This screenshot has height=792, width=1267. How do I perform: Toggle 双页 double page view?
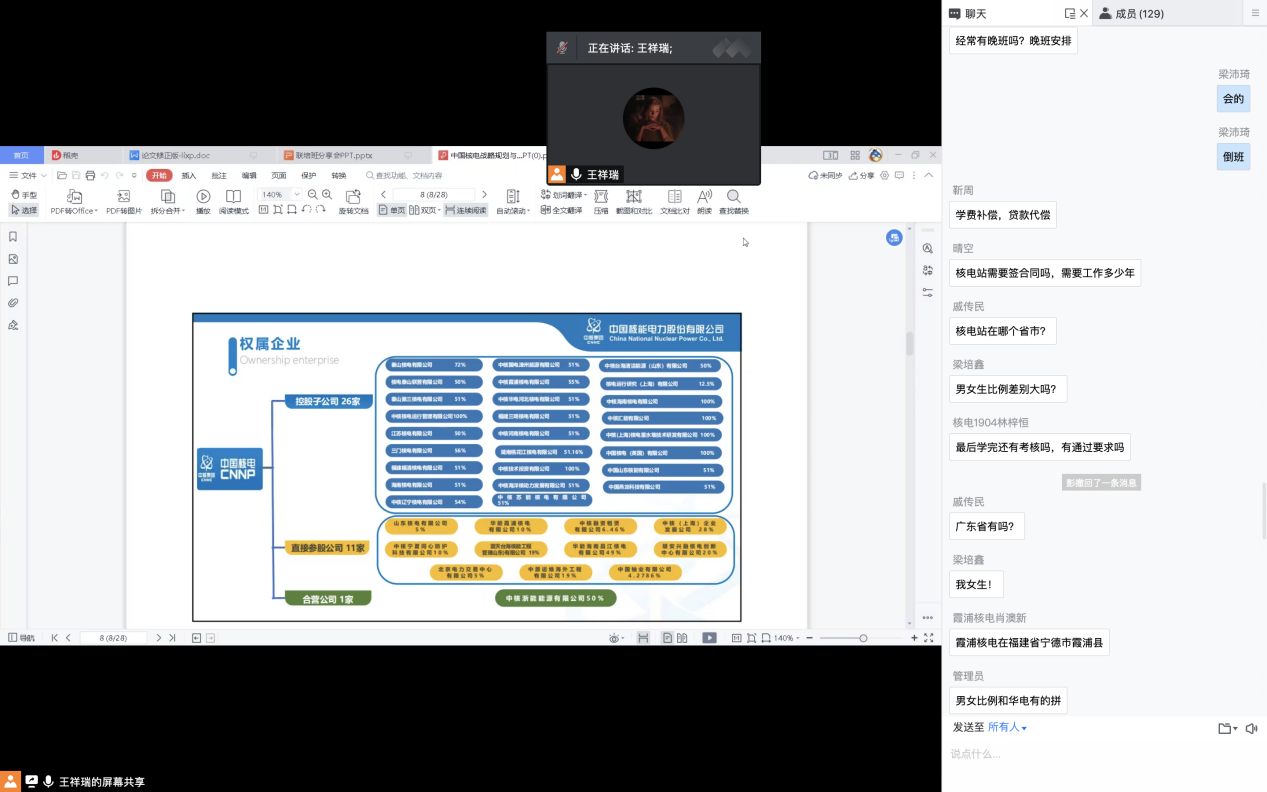[424, 210]
